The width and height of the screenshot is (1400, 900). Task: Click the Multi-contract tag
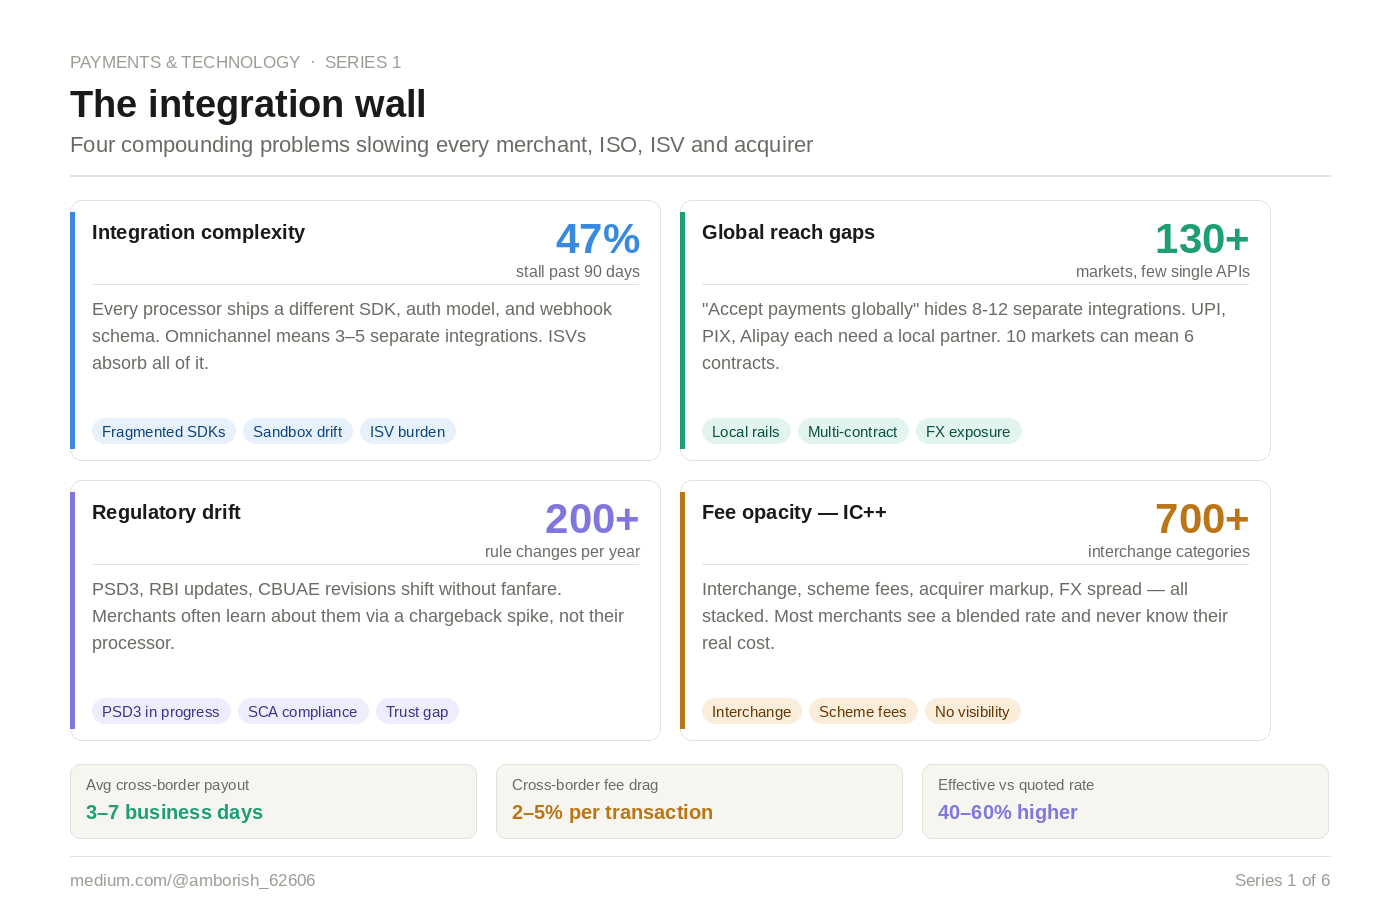853,431
